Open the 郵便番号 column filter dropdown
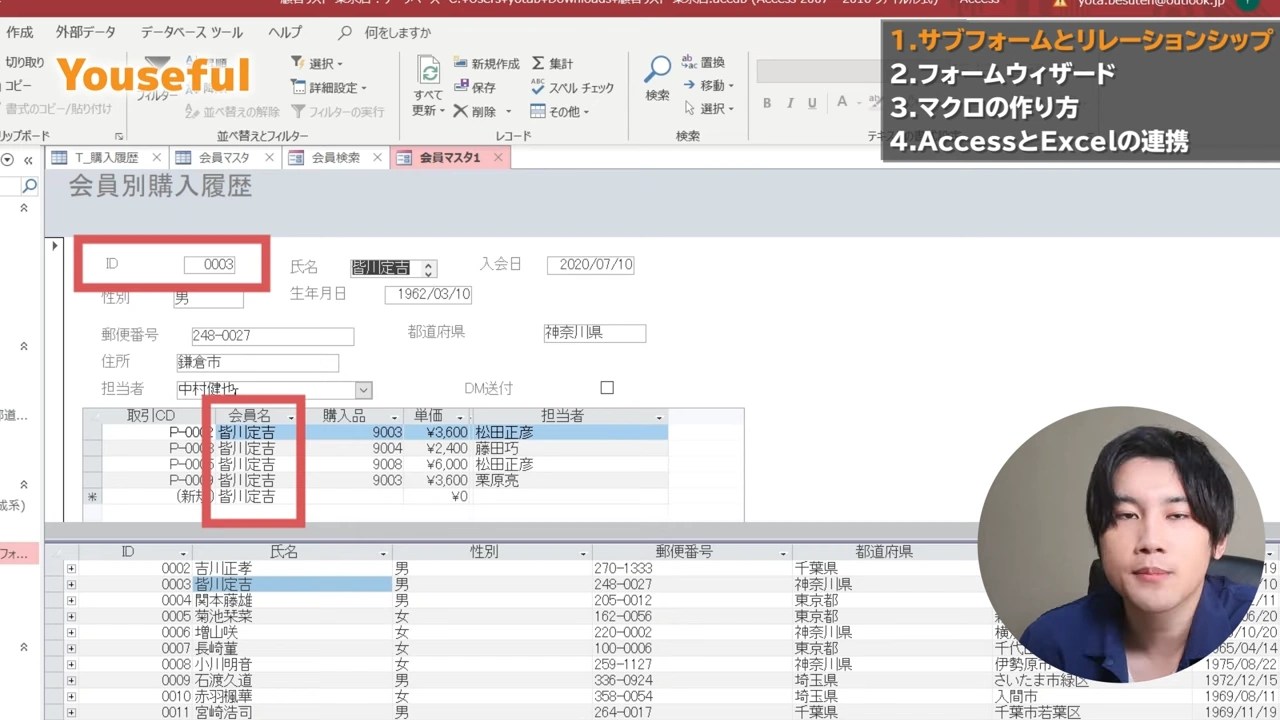The image size is (1280, 720). 783,553
